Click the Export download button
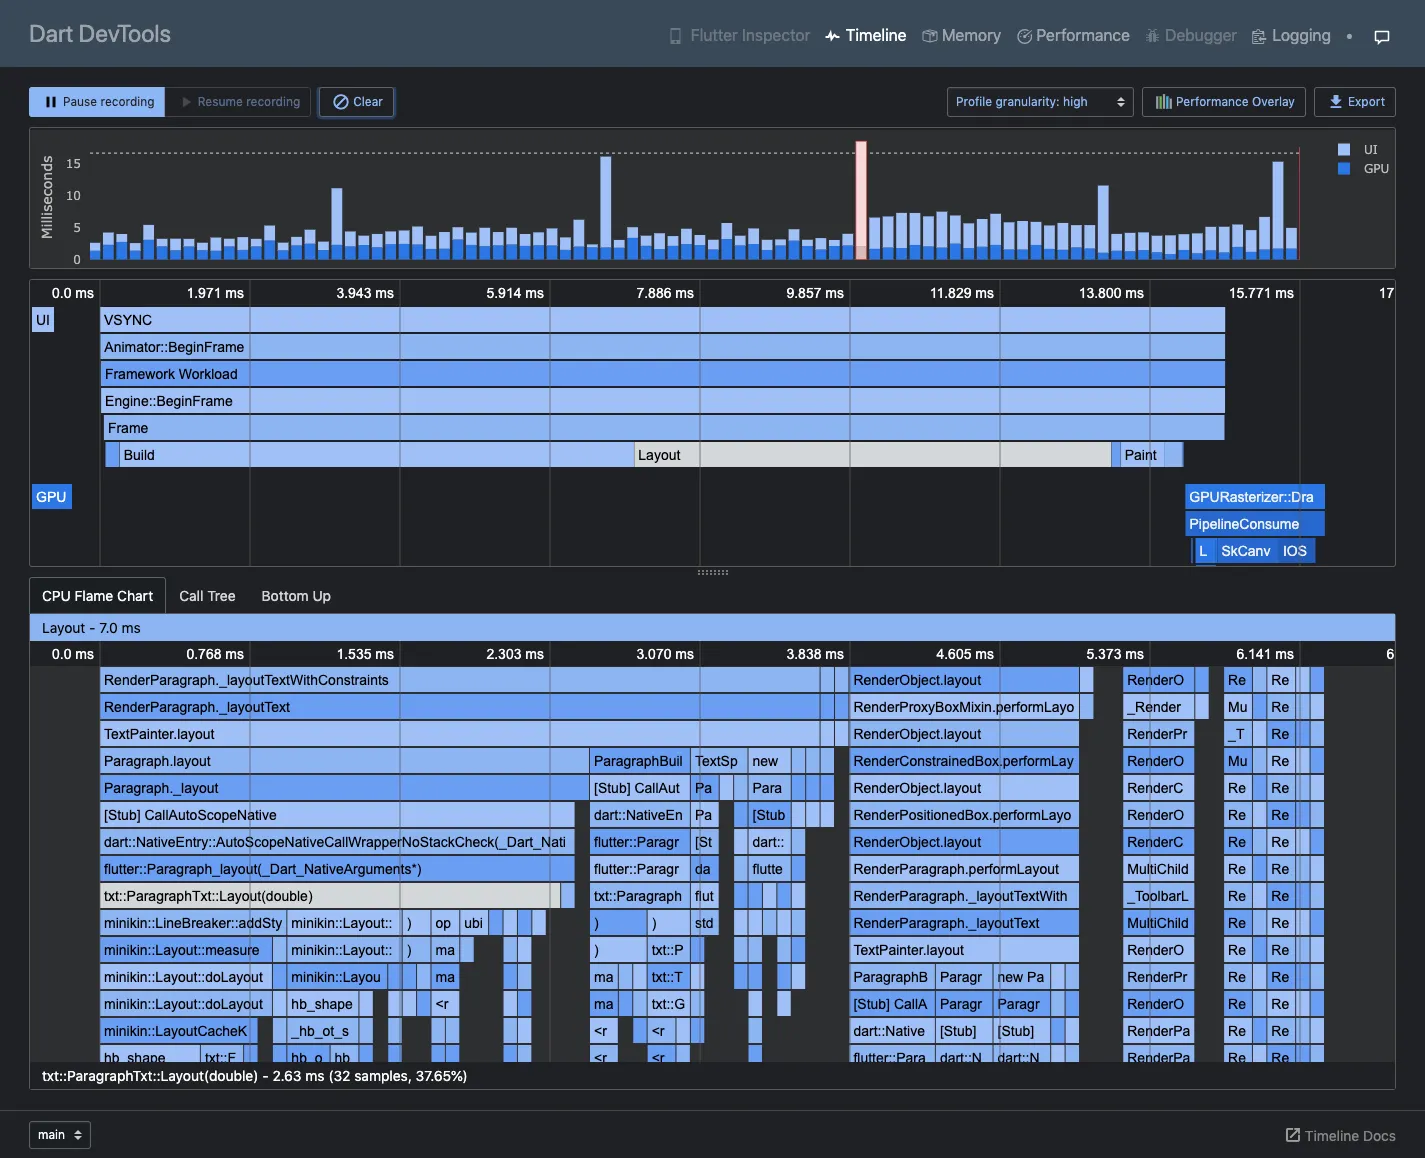The image size is (1425, 1158). click(x=1355, y=102)
